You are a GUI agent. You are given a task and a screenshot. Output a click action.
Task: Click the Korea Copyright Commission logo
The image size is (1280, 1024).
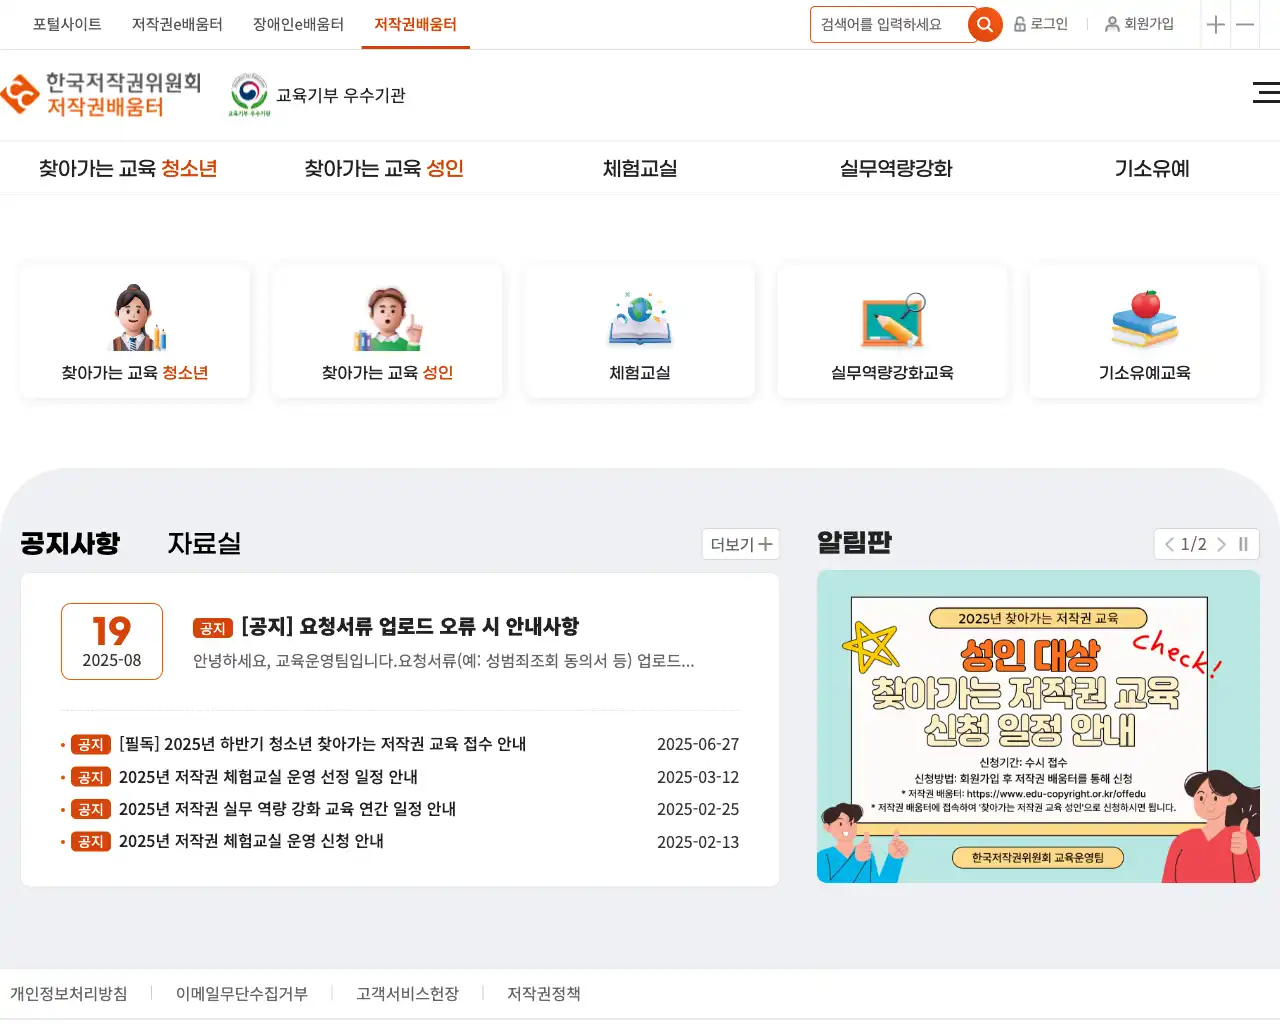click(x=101, y=95)
